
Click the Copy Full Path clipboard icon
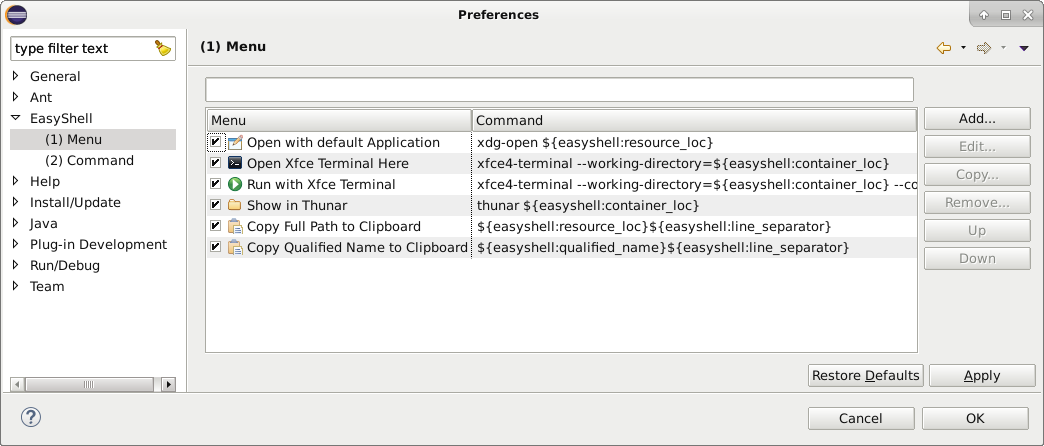(235, 226)
